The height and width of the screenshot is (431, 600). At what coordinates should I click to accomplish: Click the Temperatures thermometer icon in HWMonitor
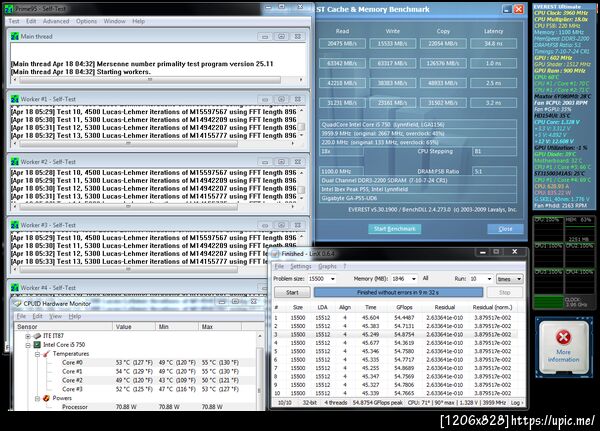(x=46, y=354)
